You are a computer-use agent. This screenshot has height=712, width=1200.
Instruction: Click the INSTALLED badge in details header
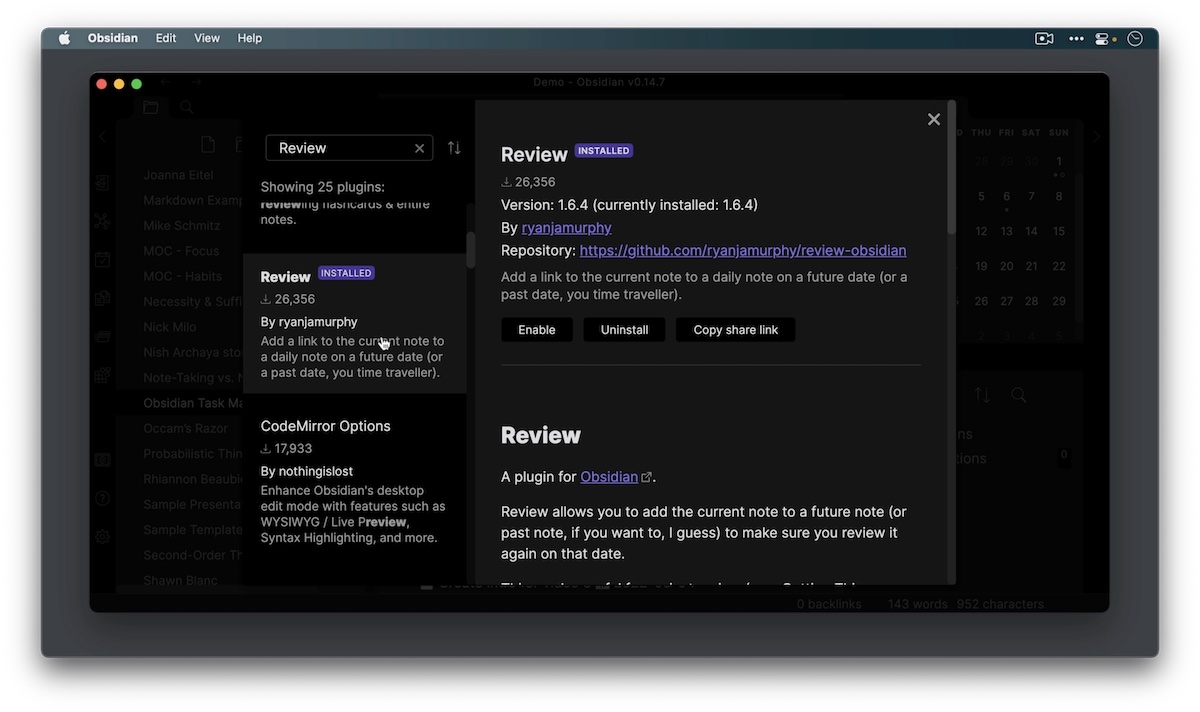(x=604, y=151)
